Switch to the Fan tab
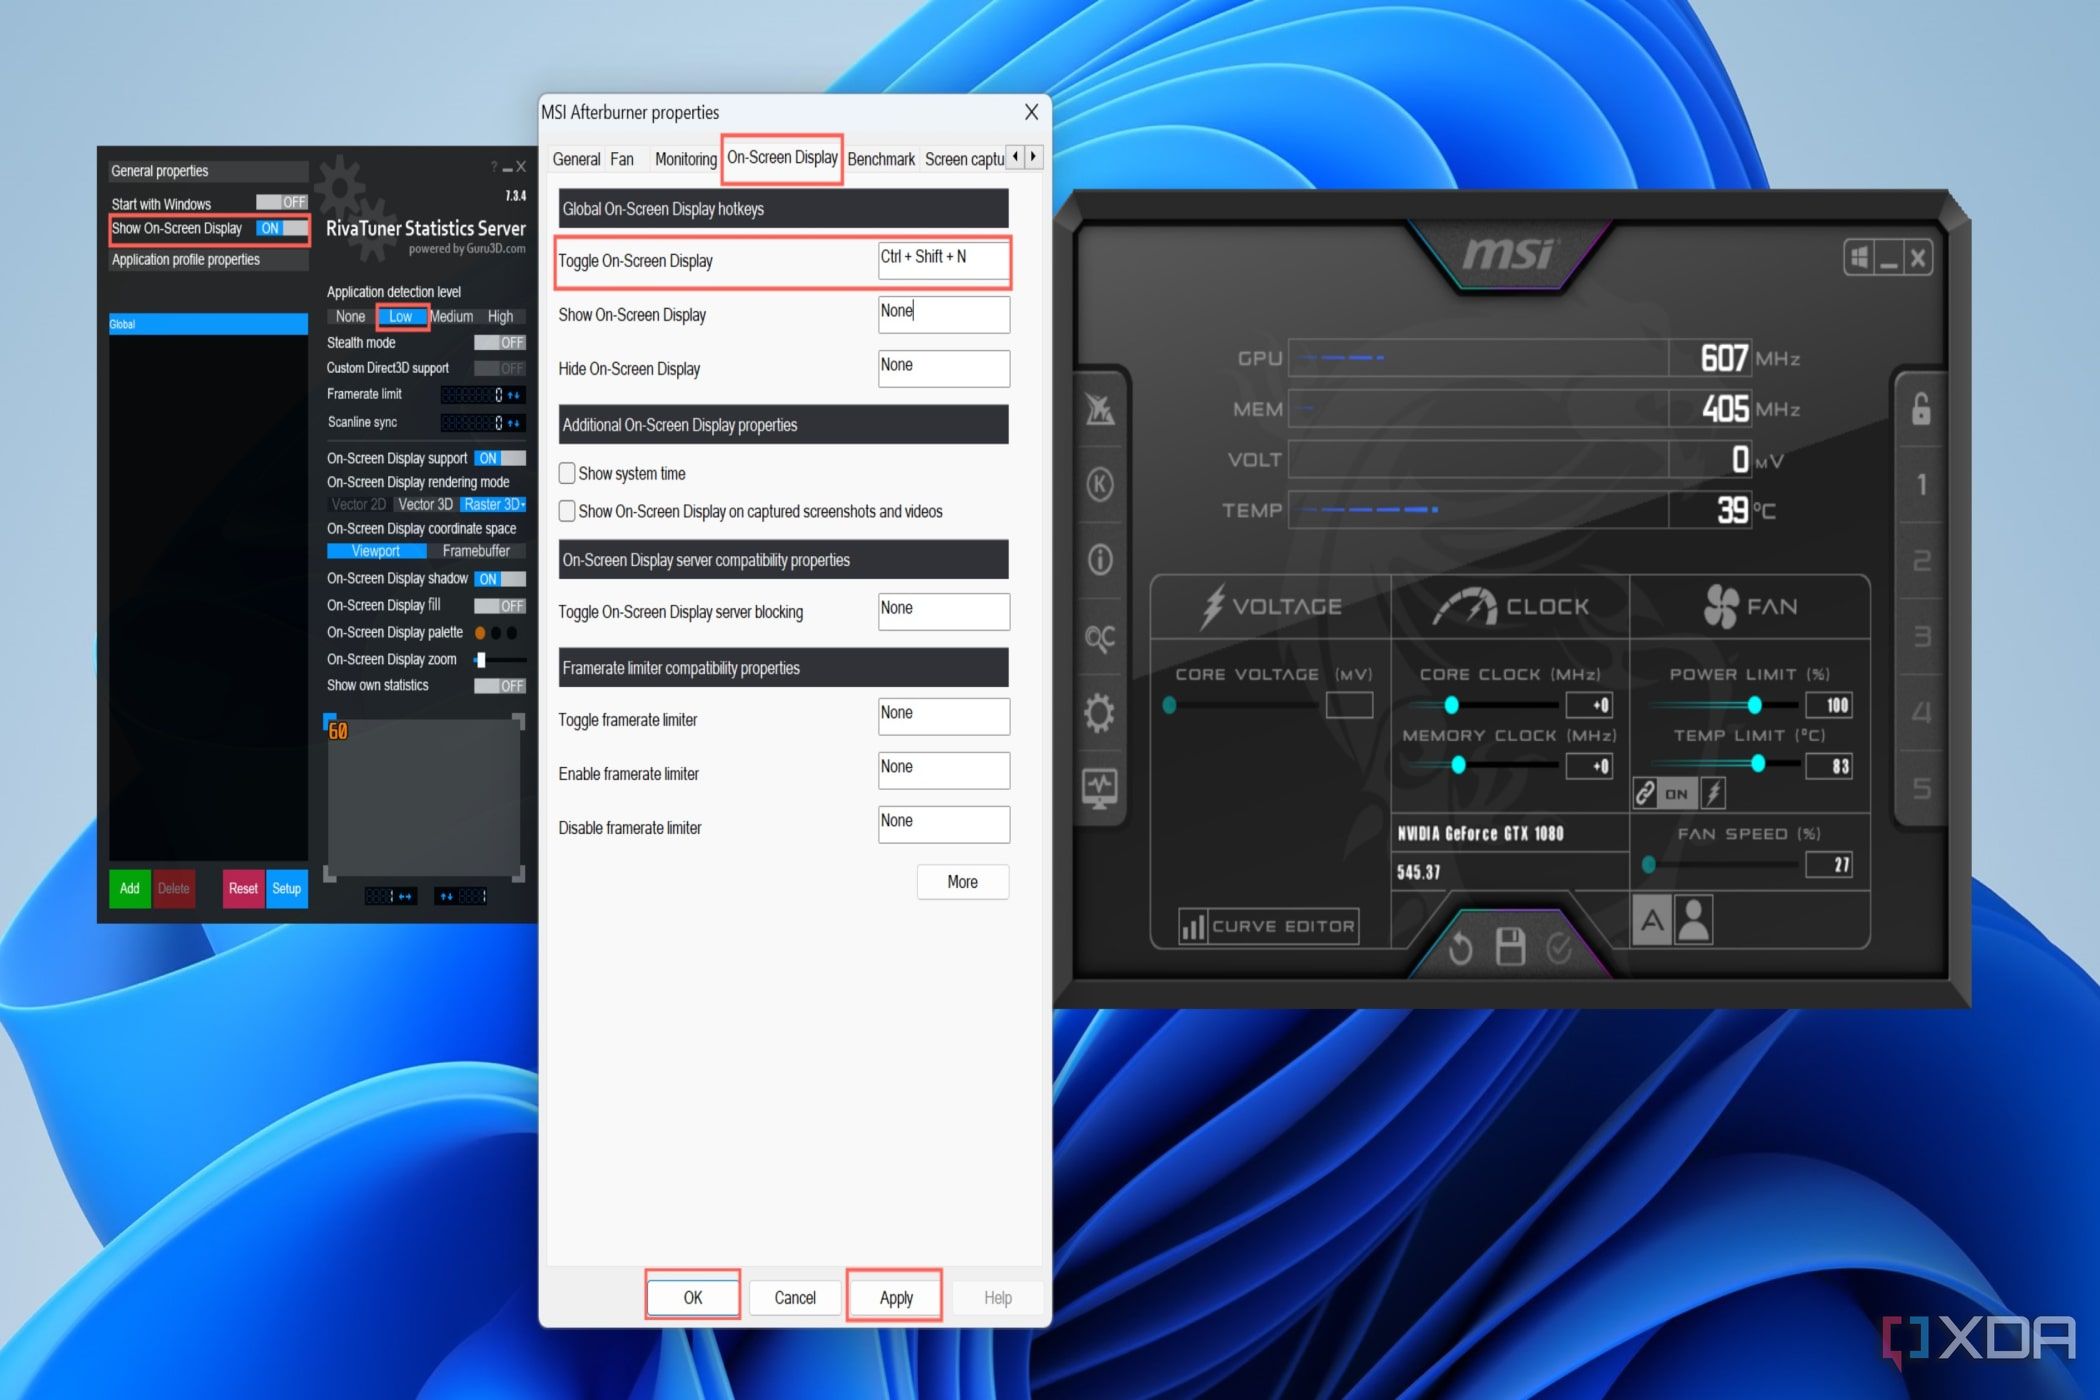Screen dimensions: 2100x1400 [x=622, y=159]
